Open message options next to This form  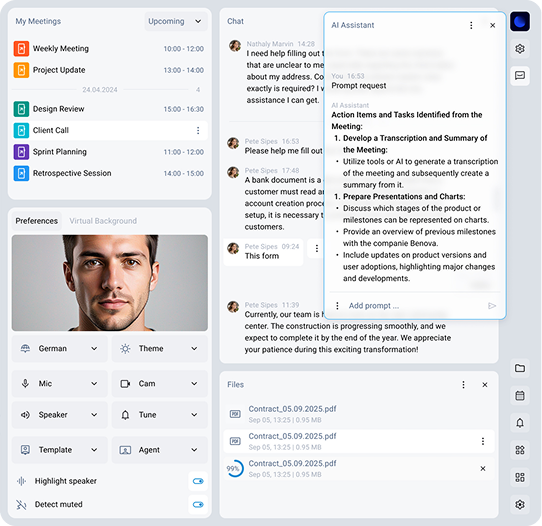coord(317,248)
